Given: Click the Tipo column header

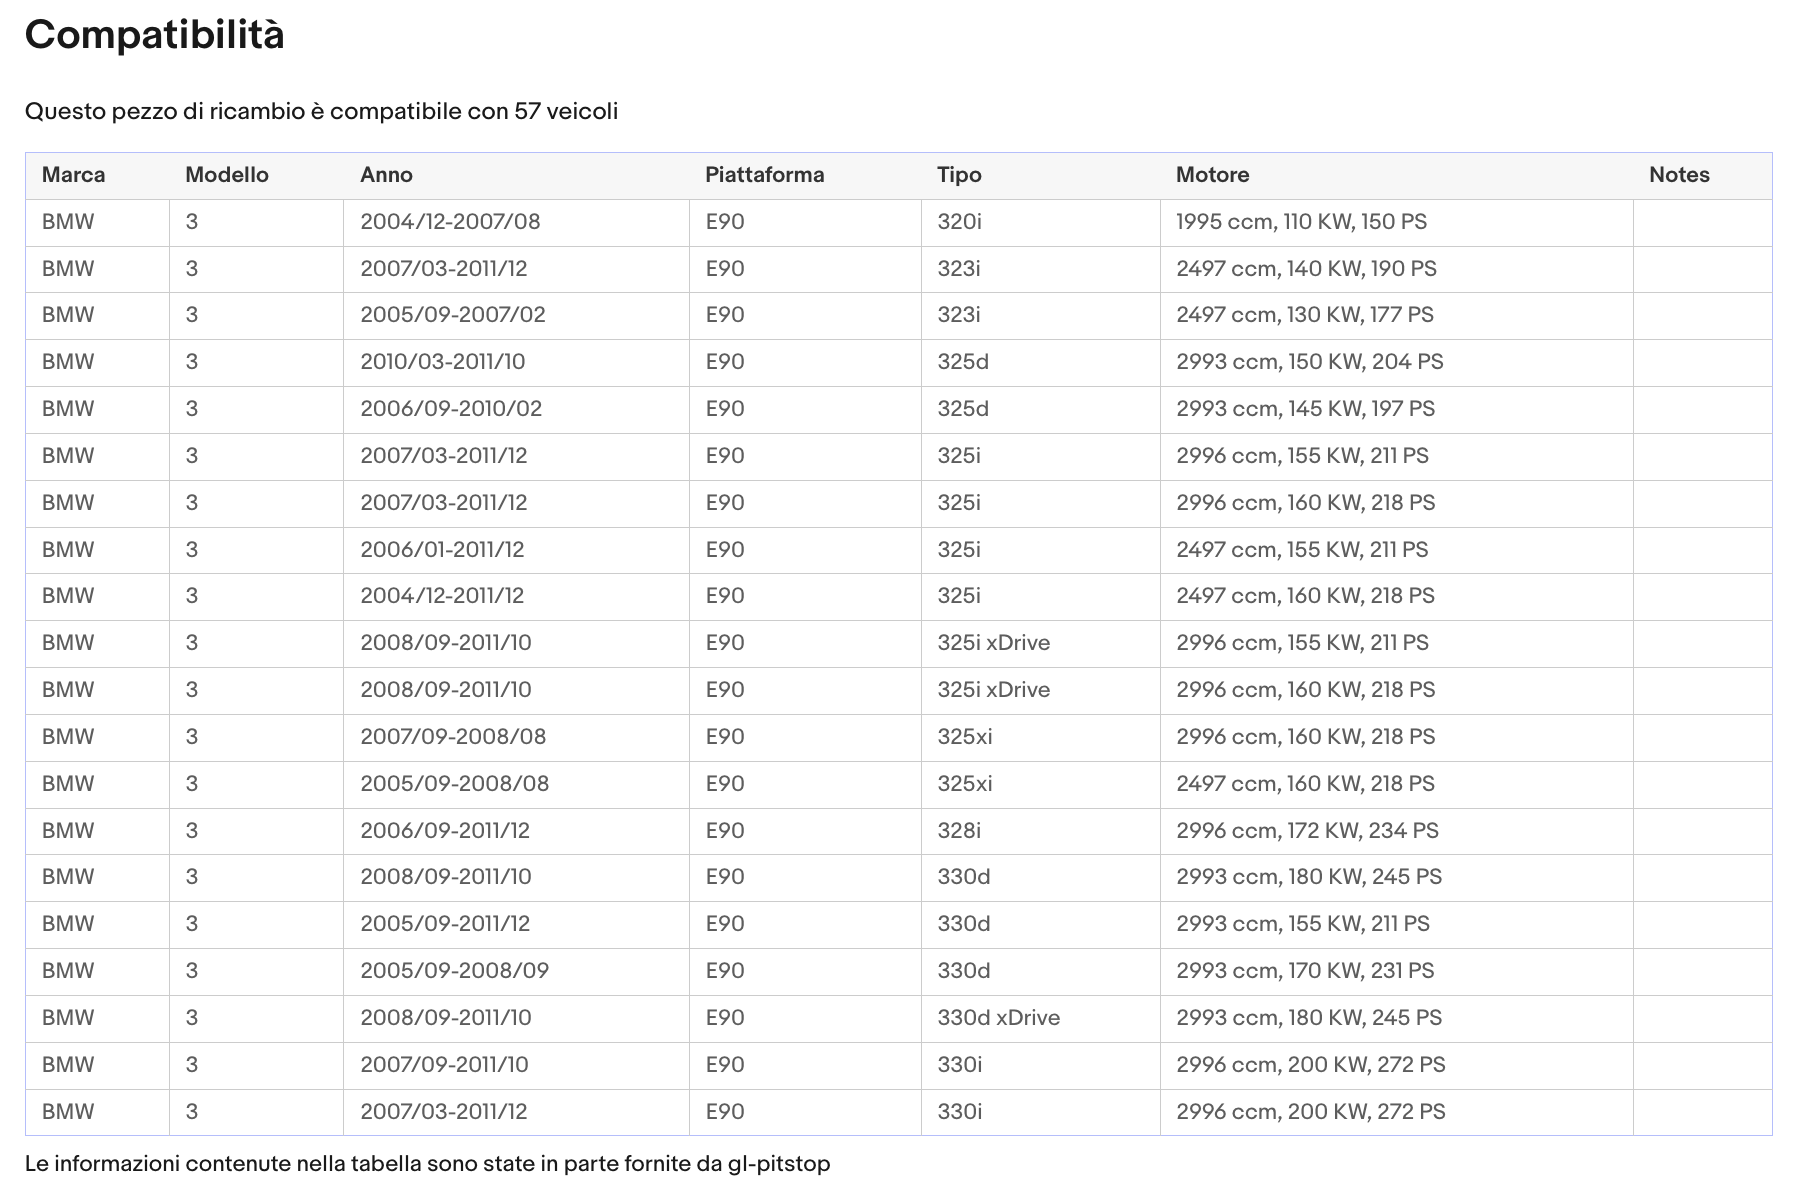Looking at the screenshot, I should pyautogui.click(x=959, y=175).
